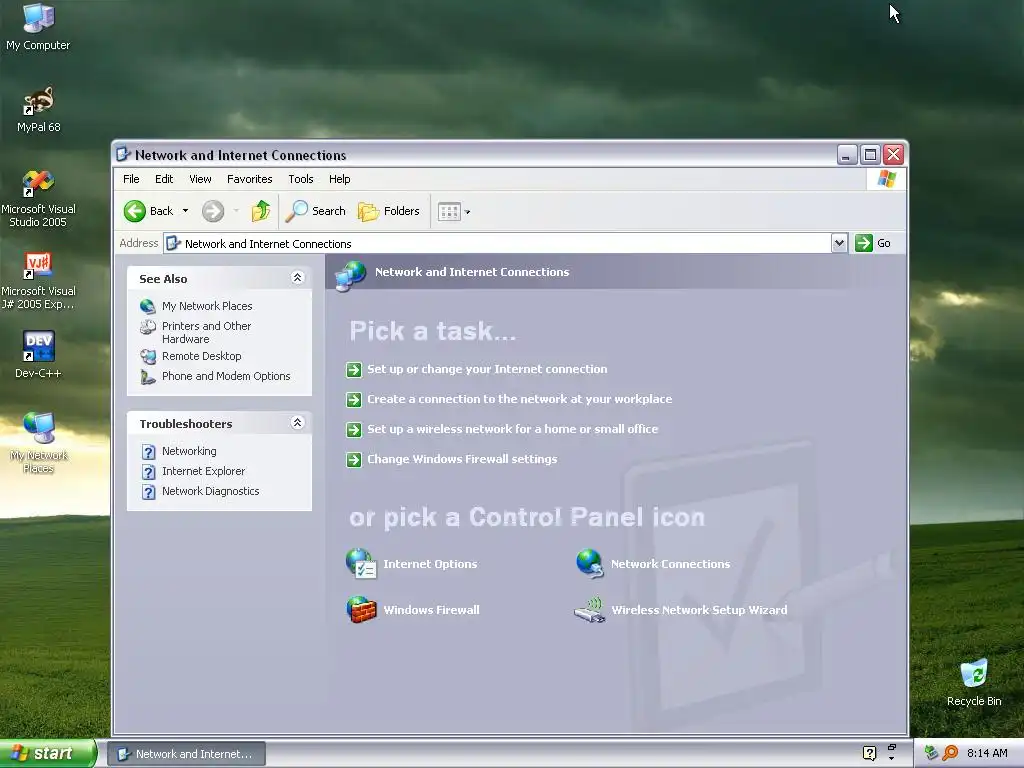Go back with the green Back arrow
Viewport: 1024px width, 768px height.
149,211
